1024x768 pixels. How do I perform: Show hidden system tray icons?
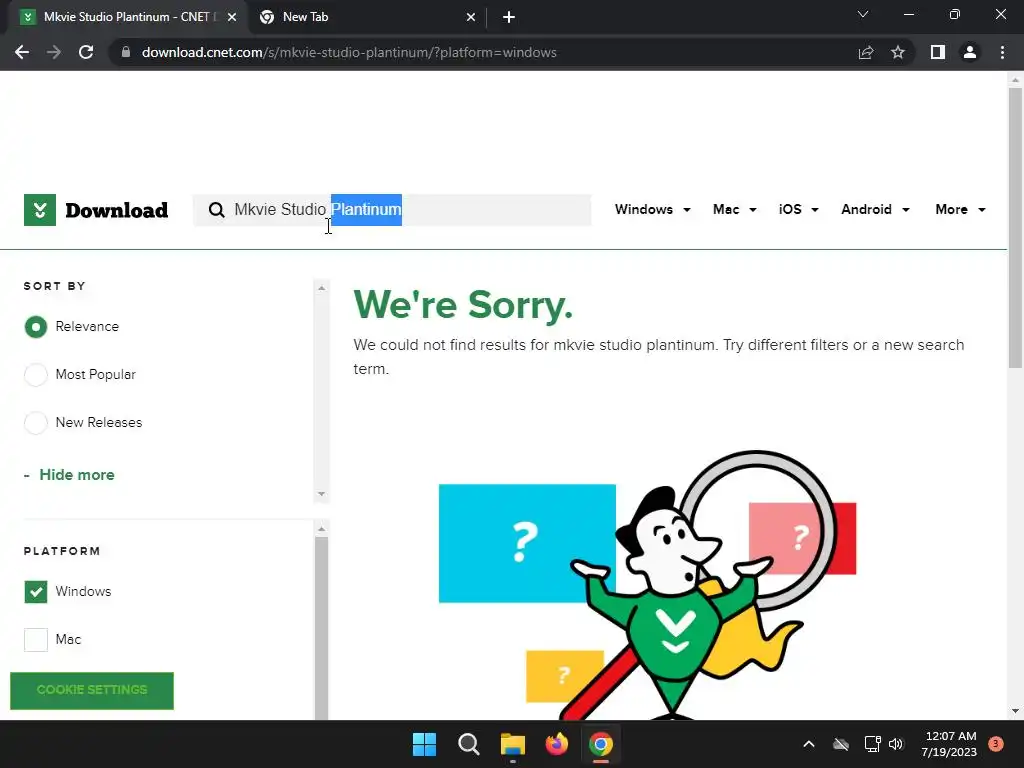pos(808,744)
